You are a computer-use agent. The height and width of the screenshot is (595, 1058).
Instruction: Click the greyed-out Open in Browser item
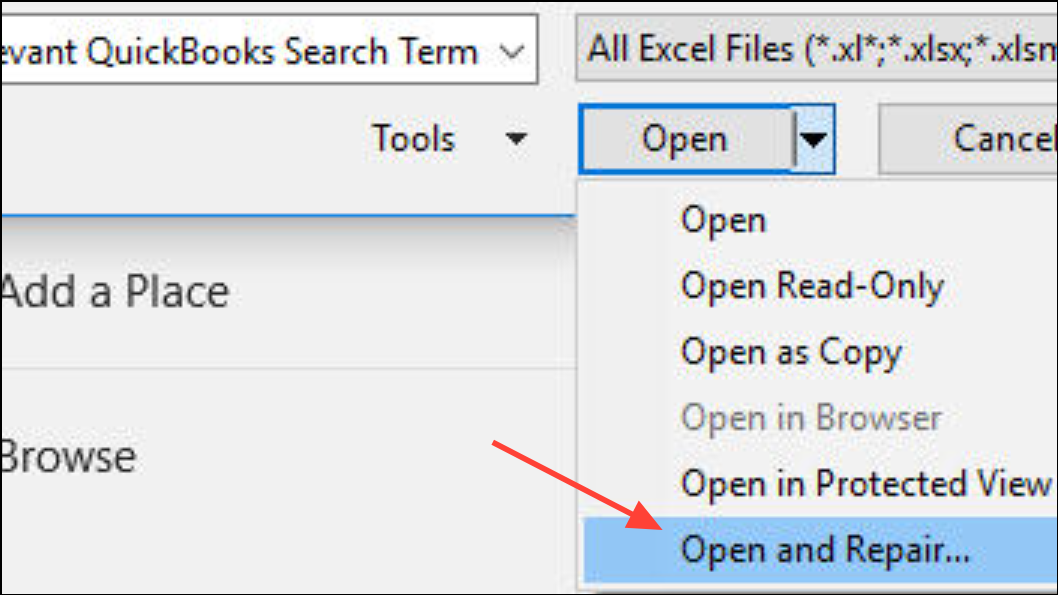click(811, 418)
